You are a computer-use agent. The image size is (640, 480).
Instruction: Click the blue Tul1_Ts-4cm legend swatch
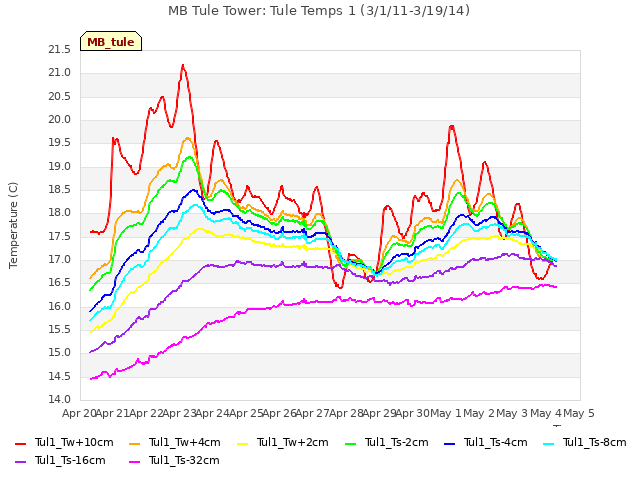coord(449,443)
